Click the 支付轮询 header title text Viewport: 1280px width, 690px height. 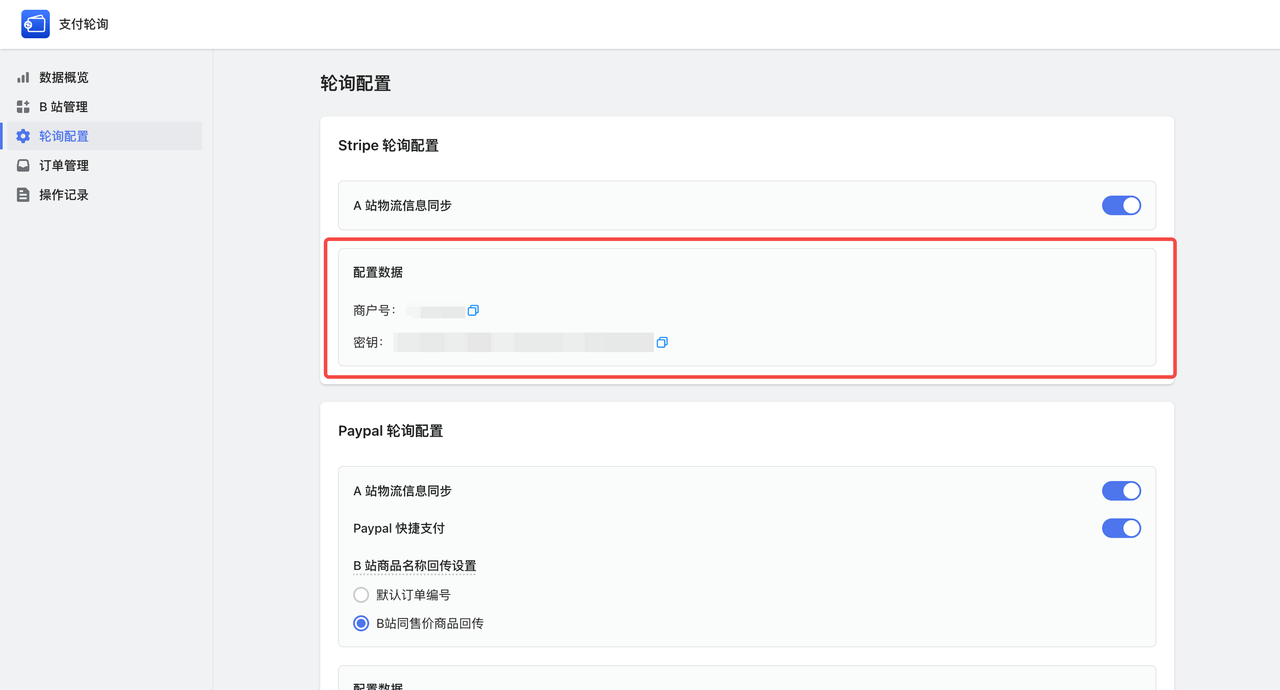[x=84, y=24]
